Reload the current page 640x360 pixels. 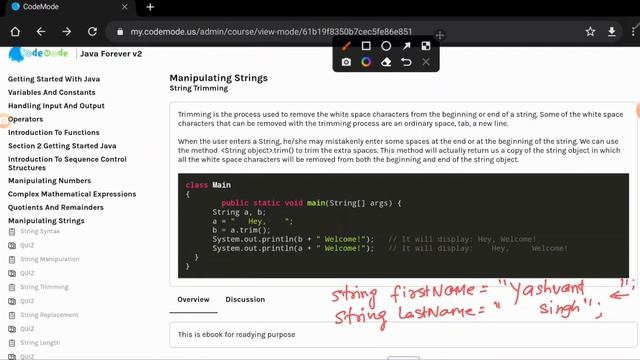(92, 31)
